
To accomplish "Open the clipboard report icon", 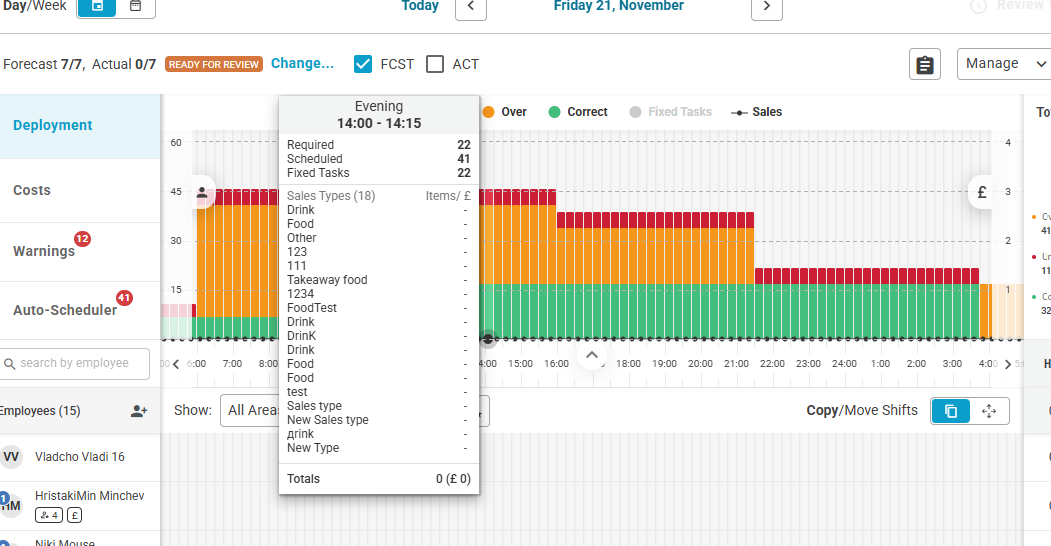I will click(x=925, y=64).
